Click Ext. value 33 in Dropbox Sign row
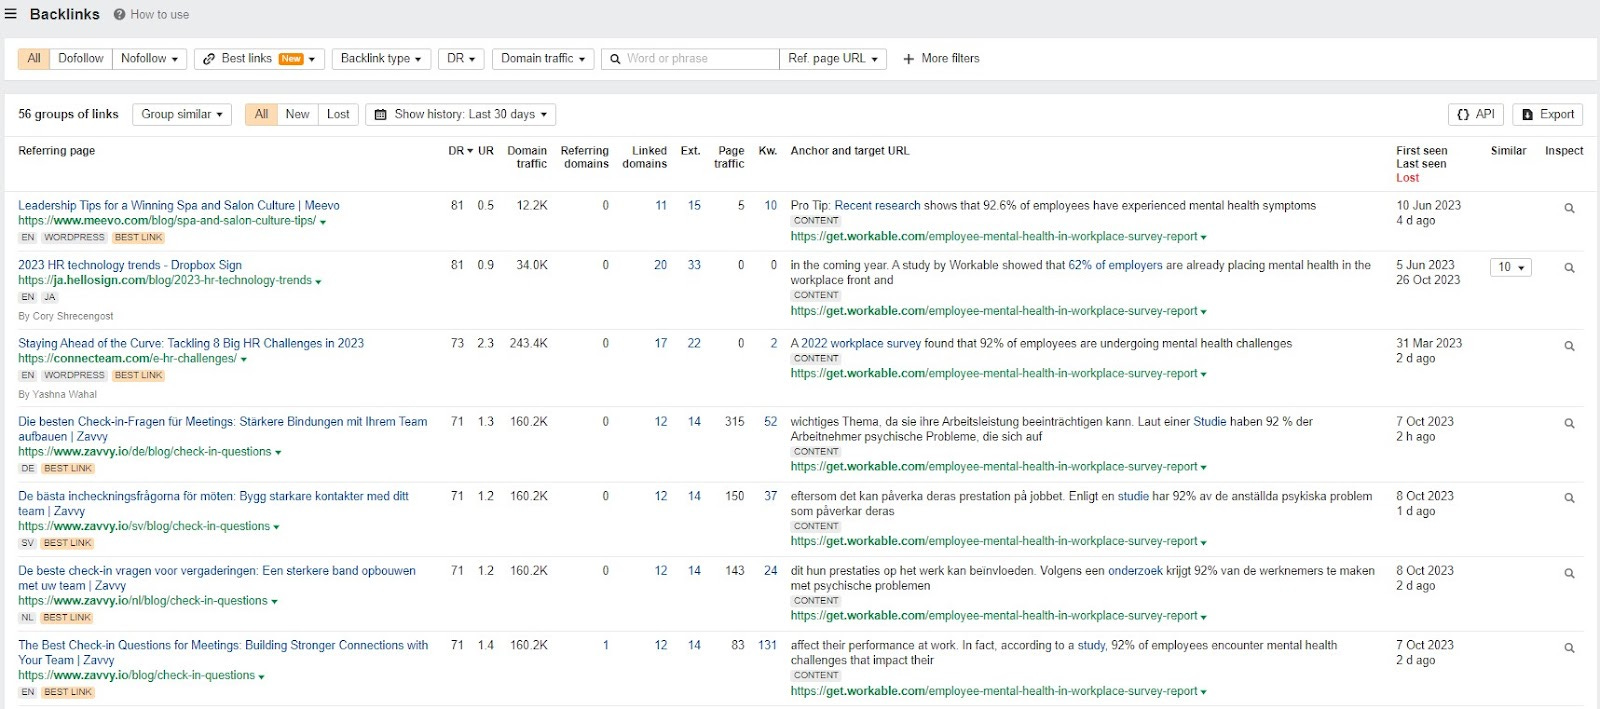The width and height of the screenshot is (1600, 709). tap(694, 265)
